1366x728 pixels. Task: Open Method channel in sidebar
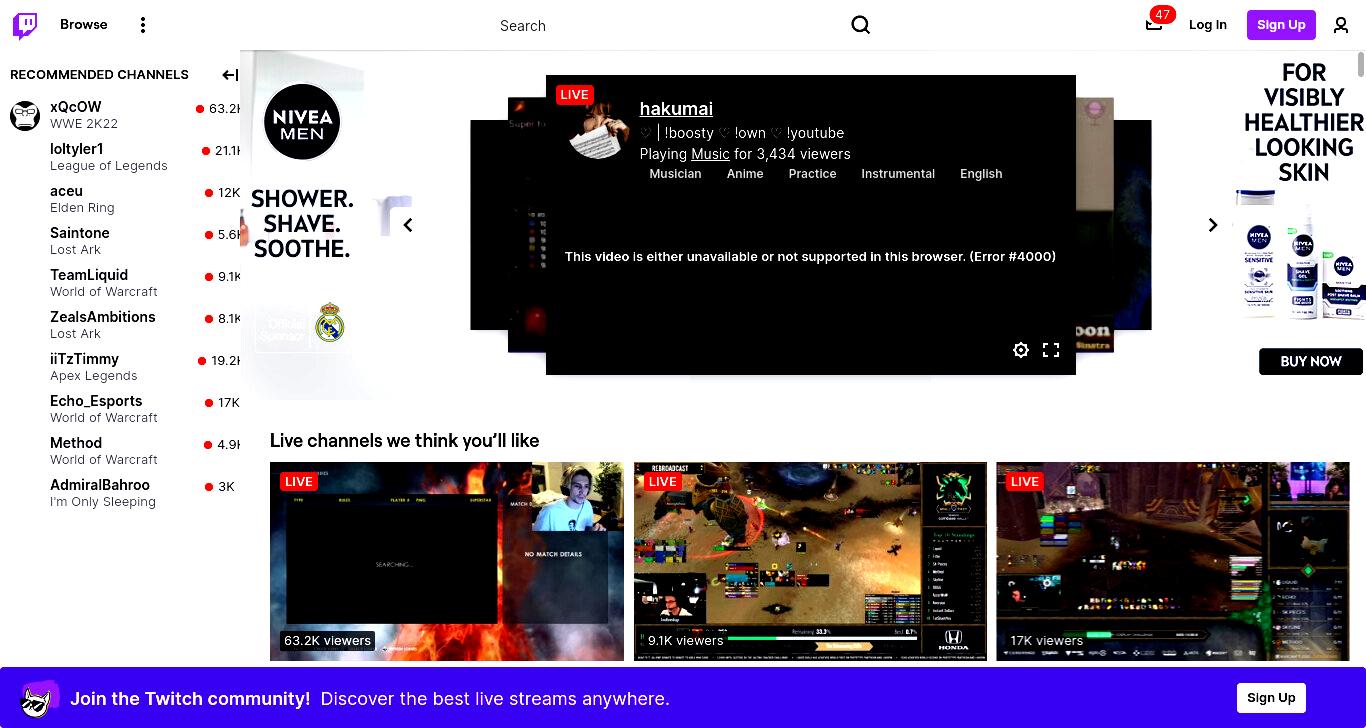point(120,451)
